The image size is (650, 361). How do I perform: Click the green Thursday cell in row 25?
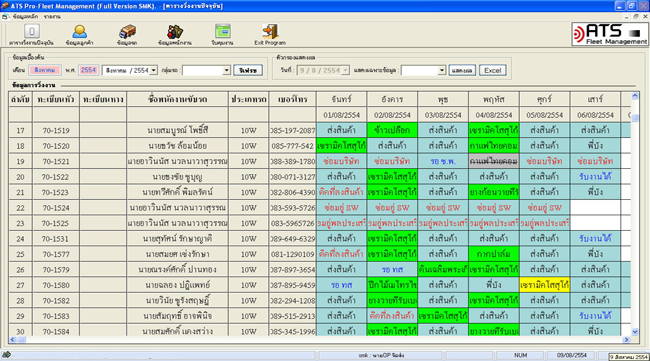pos(494,254)
